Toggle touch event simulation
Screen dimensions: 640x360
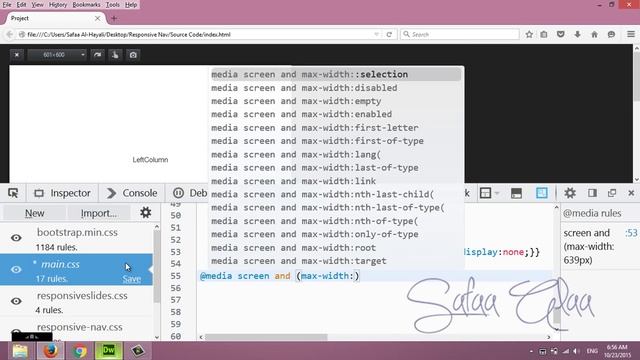tap(115, 55)
